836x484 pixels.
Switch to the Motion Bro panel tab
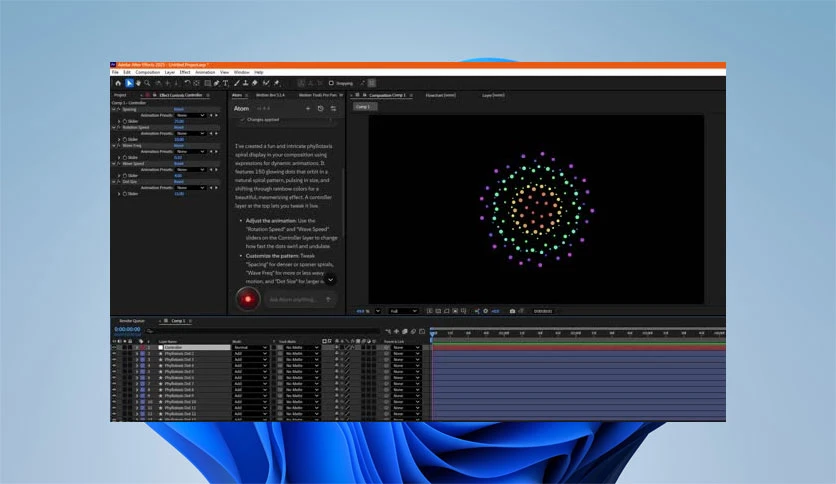(270, 95)
